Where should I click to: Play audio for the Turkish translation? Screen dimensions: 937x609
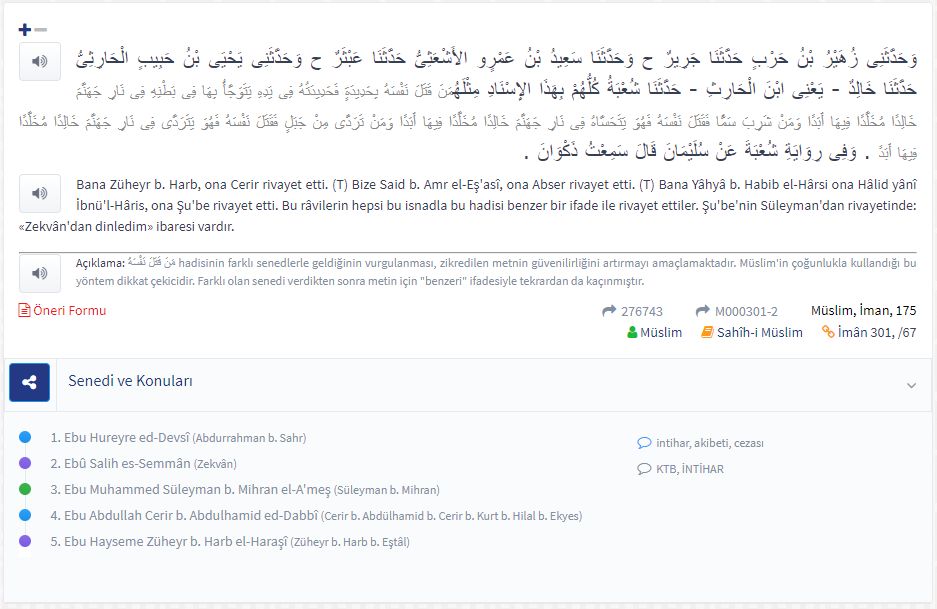click(x=40, y=193)
